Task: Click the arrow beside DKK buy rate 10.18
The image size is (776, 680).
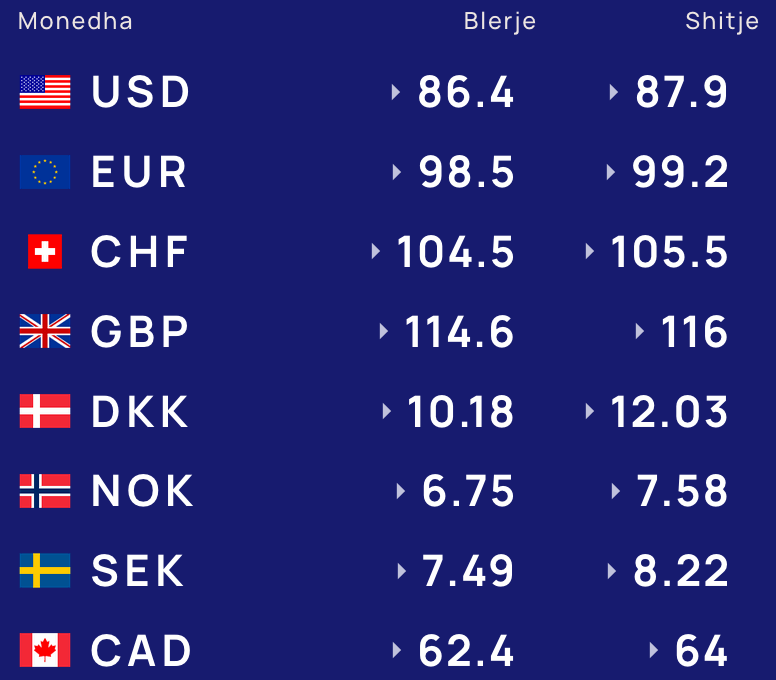Action: pos(387,411)
